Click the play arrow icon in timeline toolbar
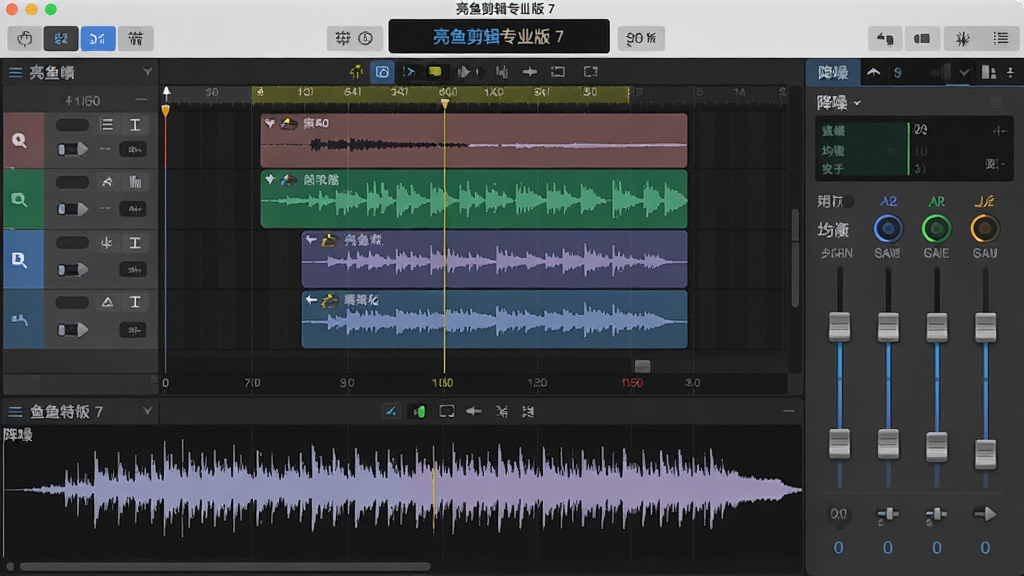 click(x=464, y=72)
